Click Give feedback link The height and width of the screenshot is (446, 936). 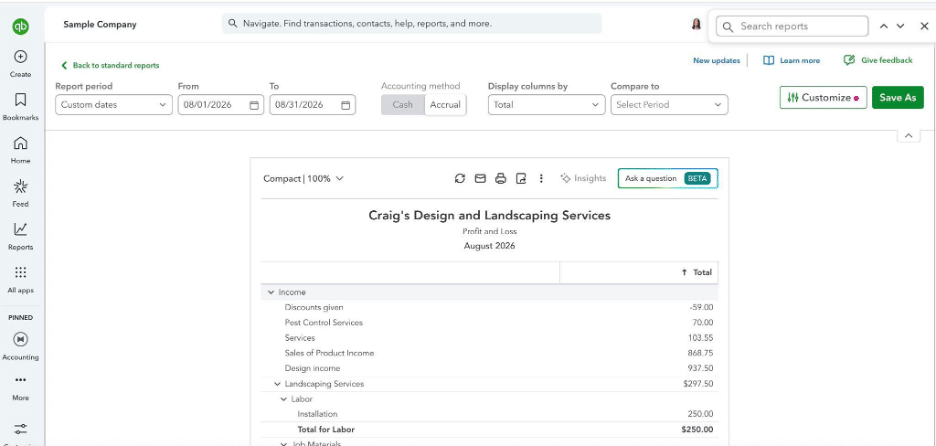click(x=878, y=60)
